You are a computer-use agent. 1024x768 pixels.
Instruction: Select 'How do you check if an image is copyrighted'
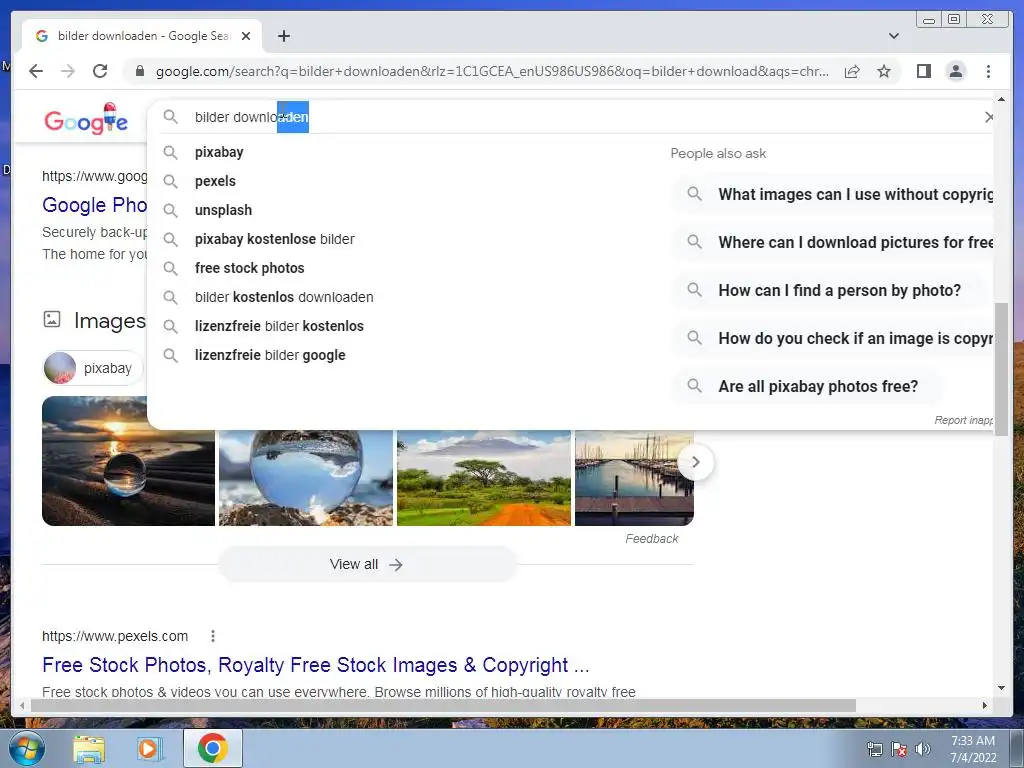click(x=833, y=338)
